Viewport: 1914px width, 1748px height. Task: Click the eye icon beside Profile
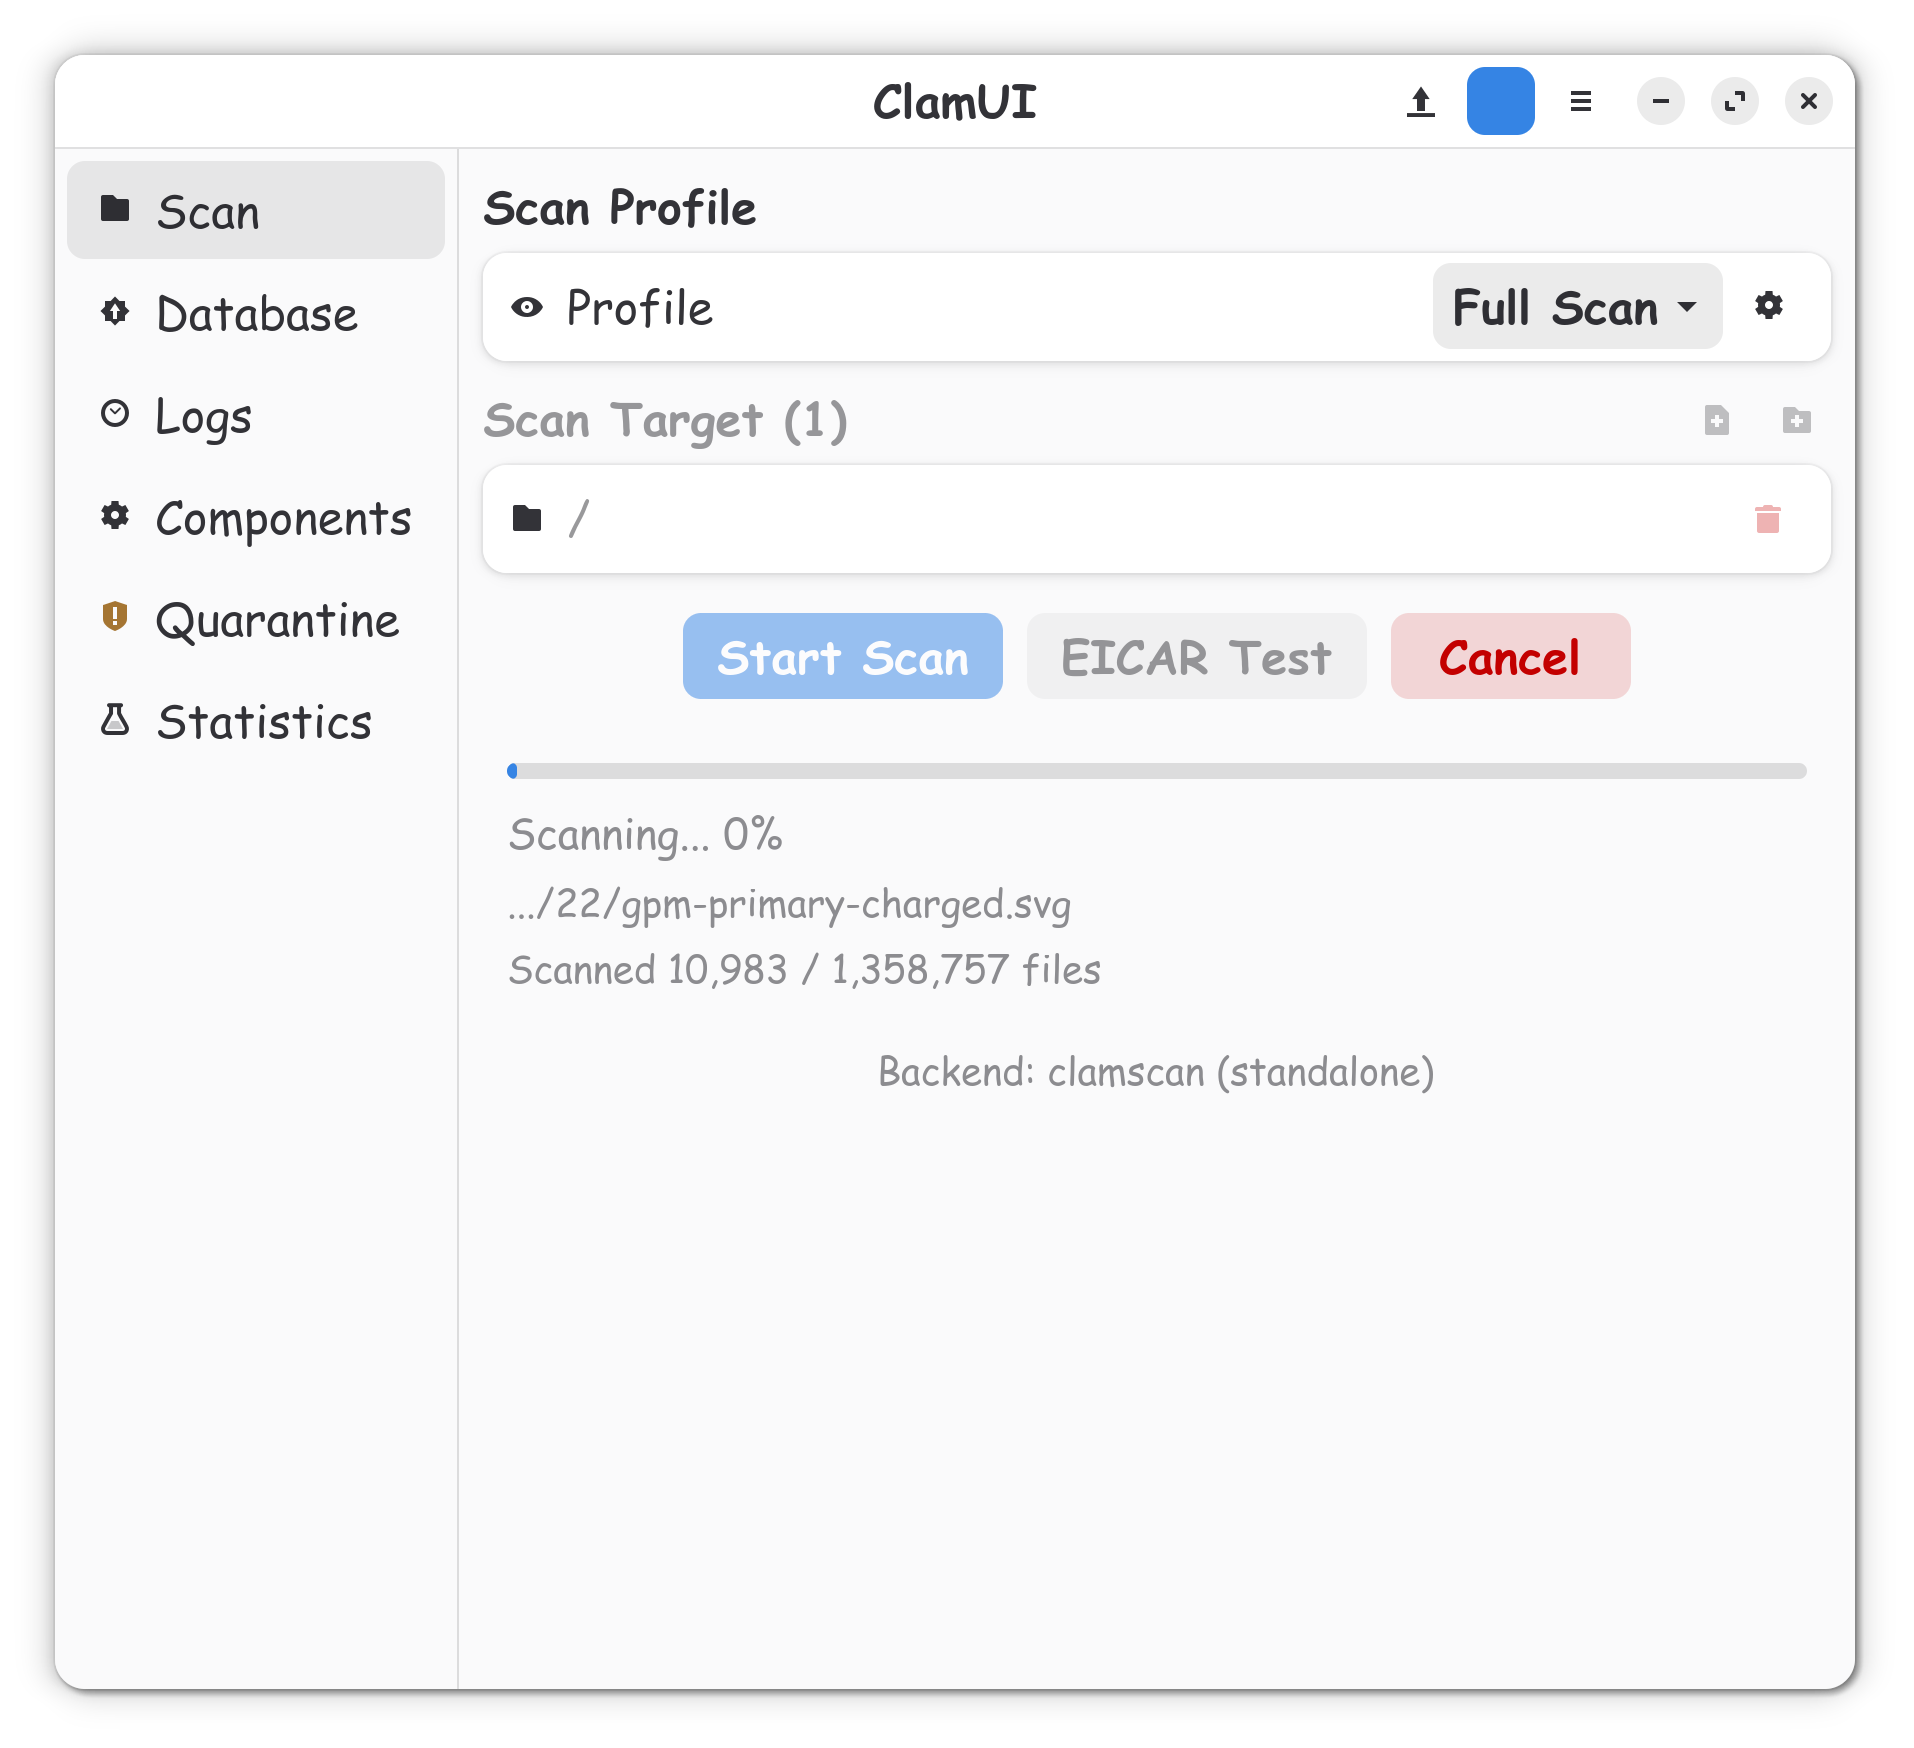point(527,308)
